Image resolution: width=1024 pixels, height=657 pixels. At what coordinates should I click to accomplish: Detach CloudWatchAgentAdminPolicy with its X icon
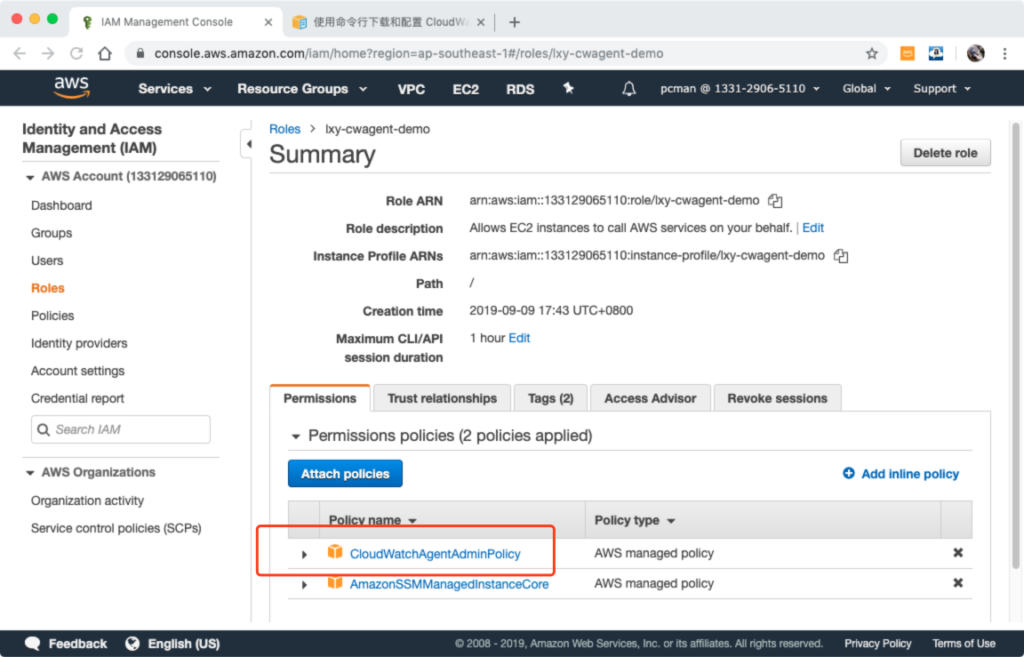957,553
